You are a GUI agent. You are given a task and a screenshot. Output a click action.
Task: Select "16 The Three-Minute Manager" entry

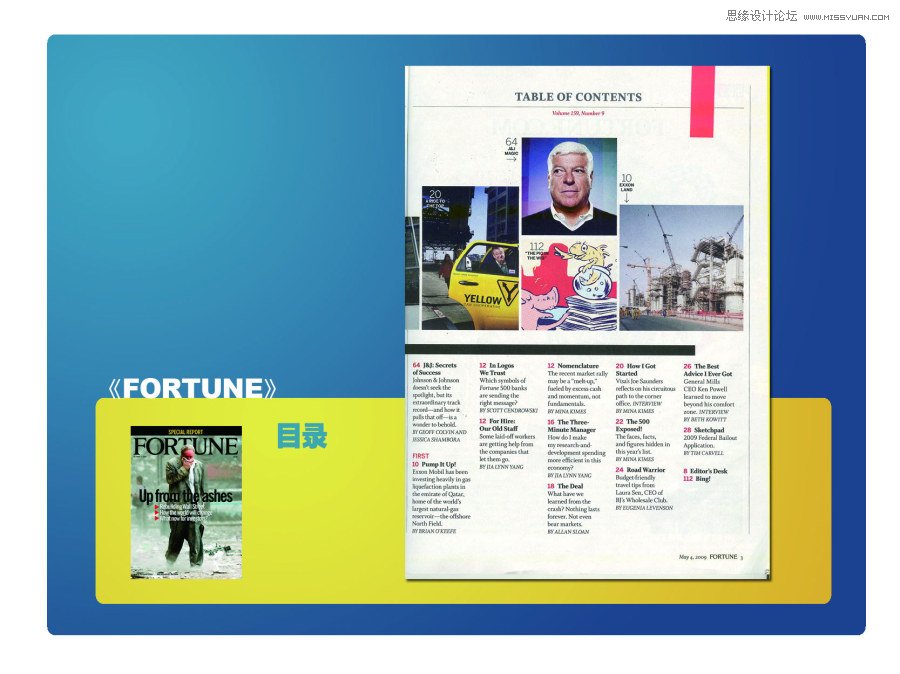[x=572, y=425]
